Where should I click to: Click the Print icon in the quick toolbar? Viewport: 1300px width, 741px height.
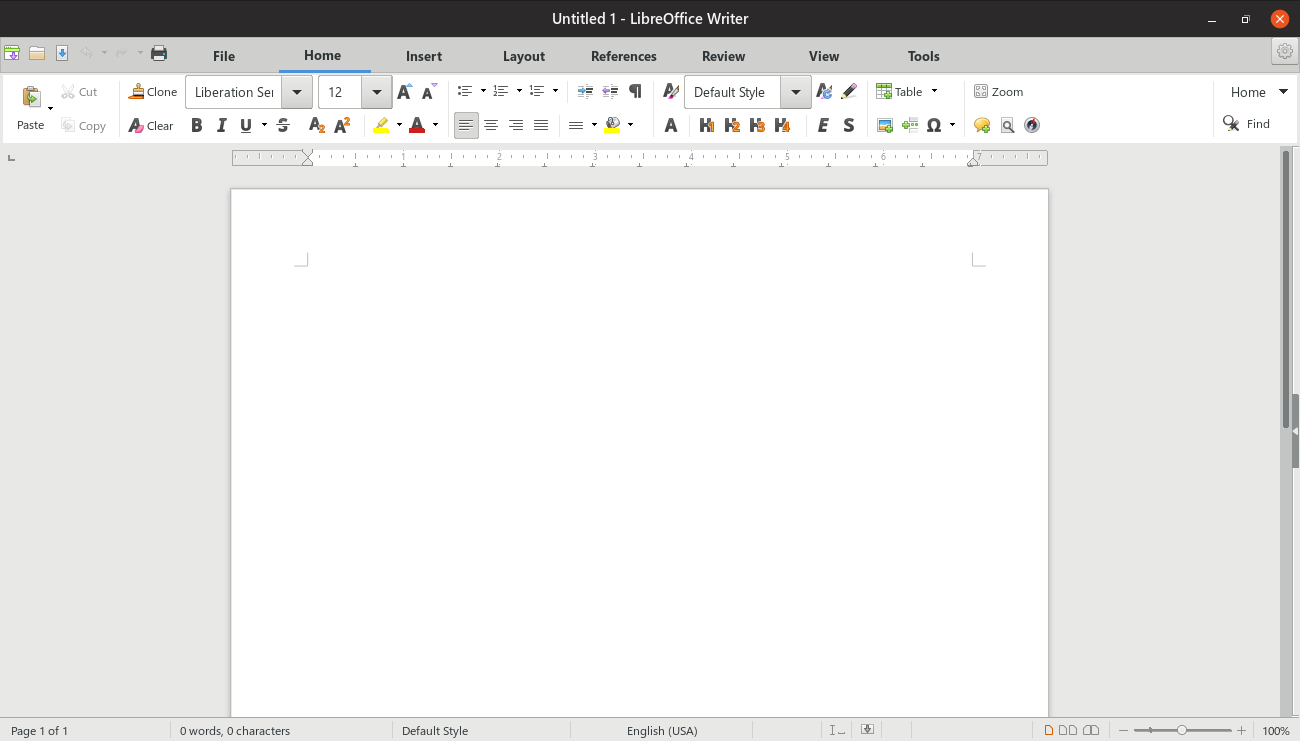click(159, 53)
